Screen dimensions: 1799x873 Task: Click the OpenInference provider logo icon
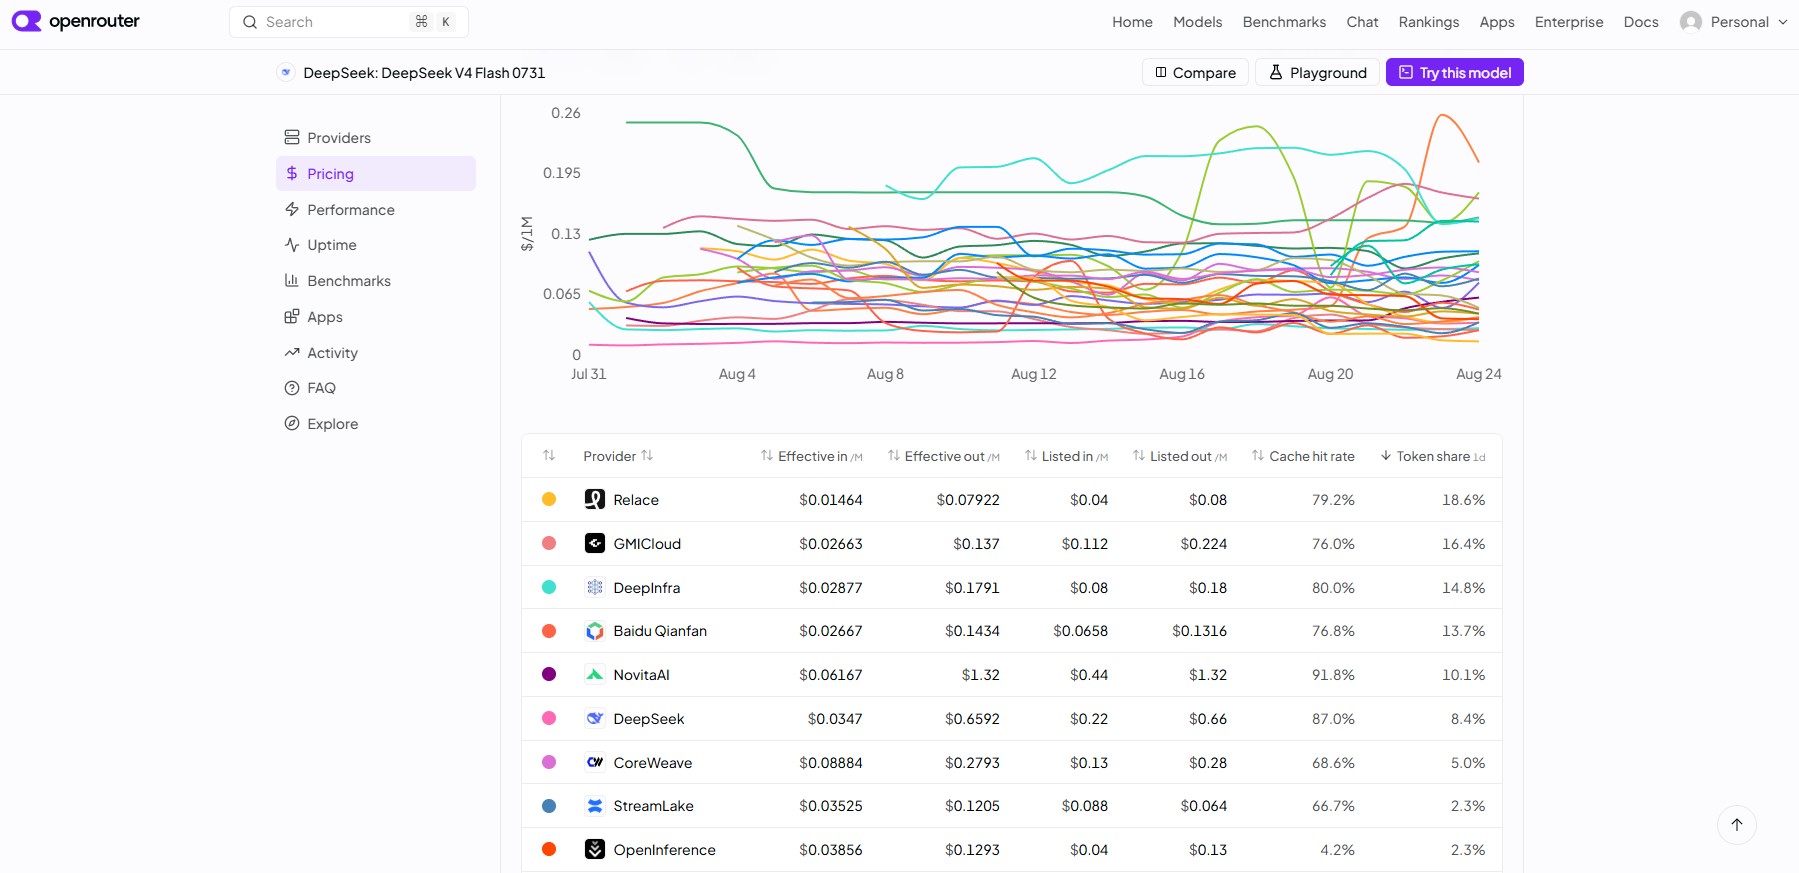point(595,849)
